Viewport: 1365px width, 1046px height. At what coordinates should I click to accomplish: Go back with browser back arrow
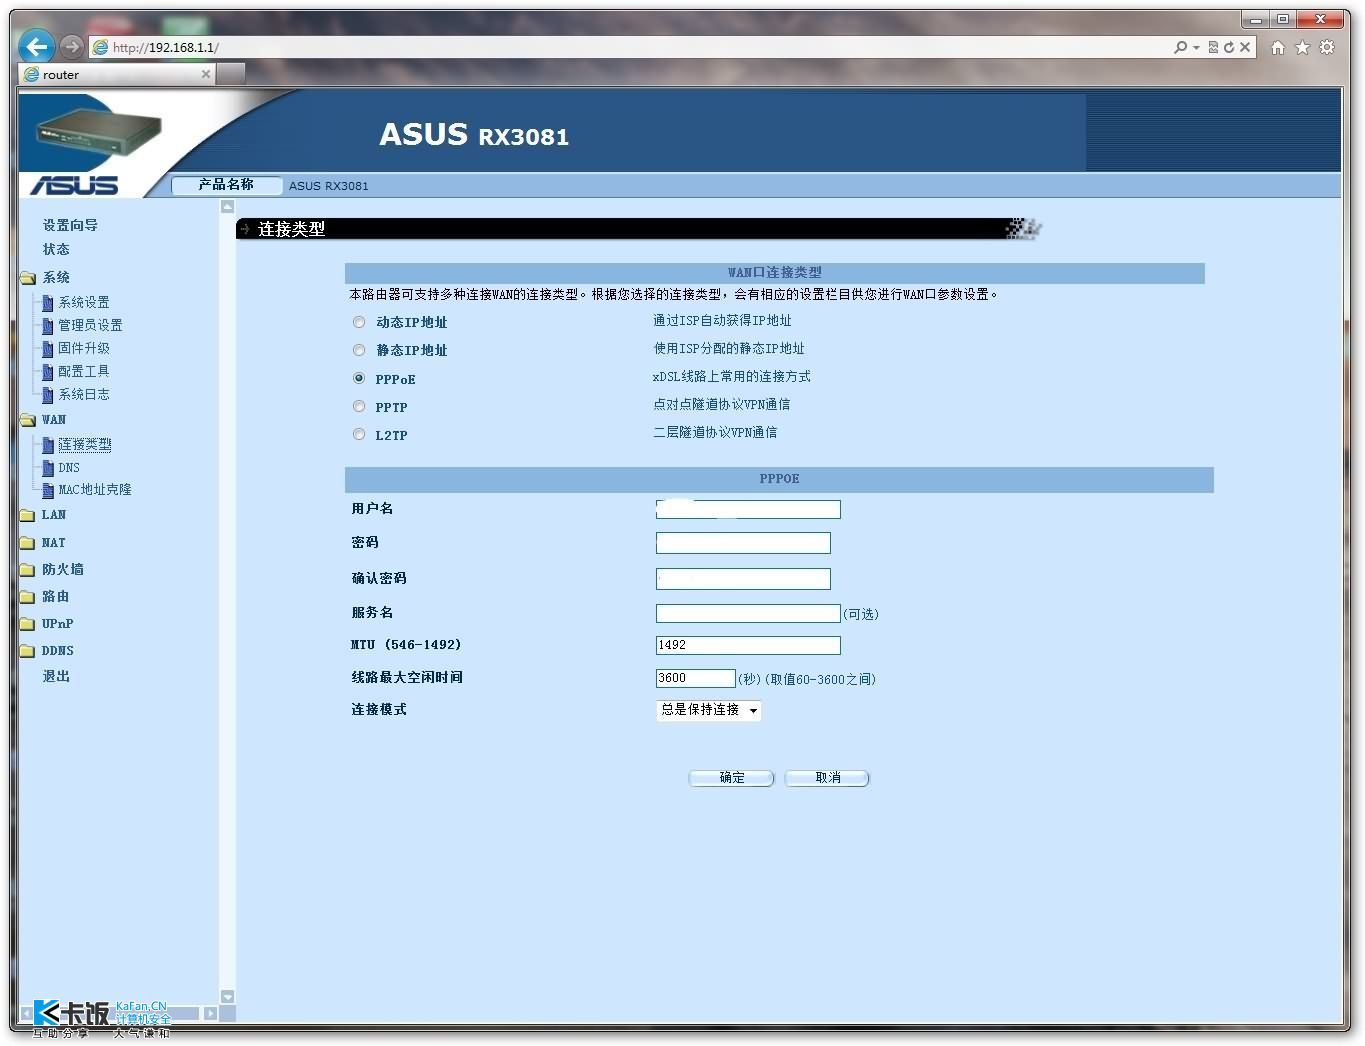coord(36,46)
